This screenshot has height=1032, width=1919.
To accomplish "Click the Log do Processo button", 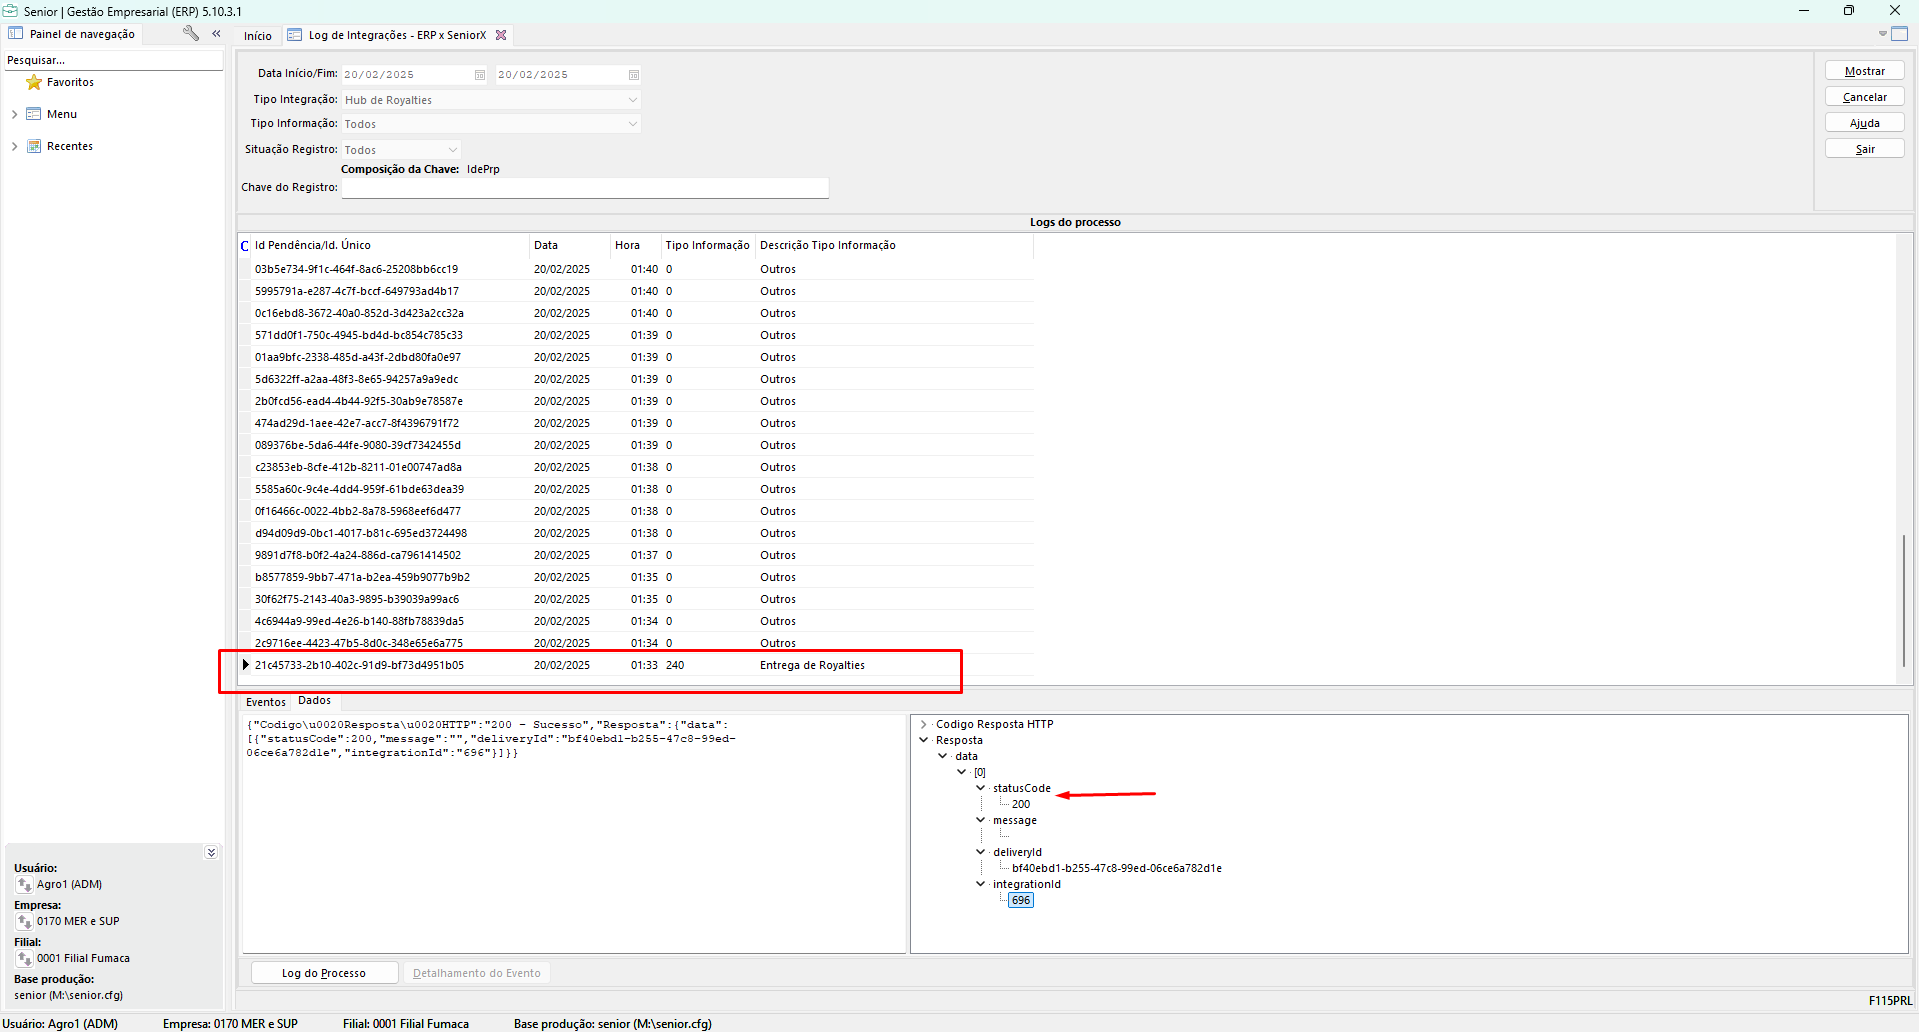I will pyautogui.click(x=324, y=973).
